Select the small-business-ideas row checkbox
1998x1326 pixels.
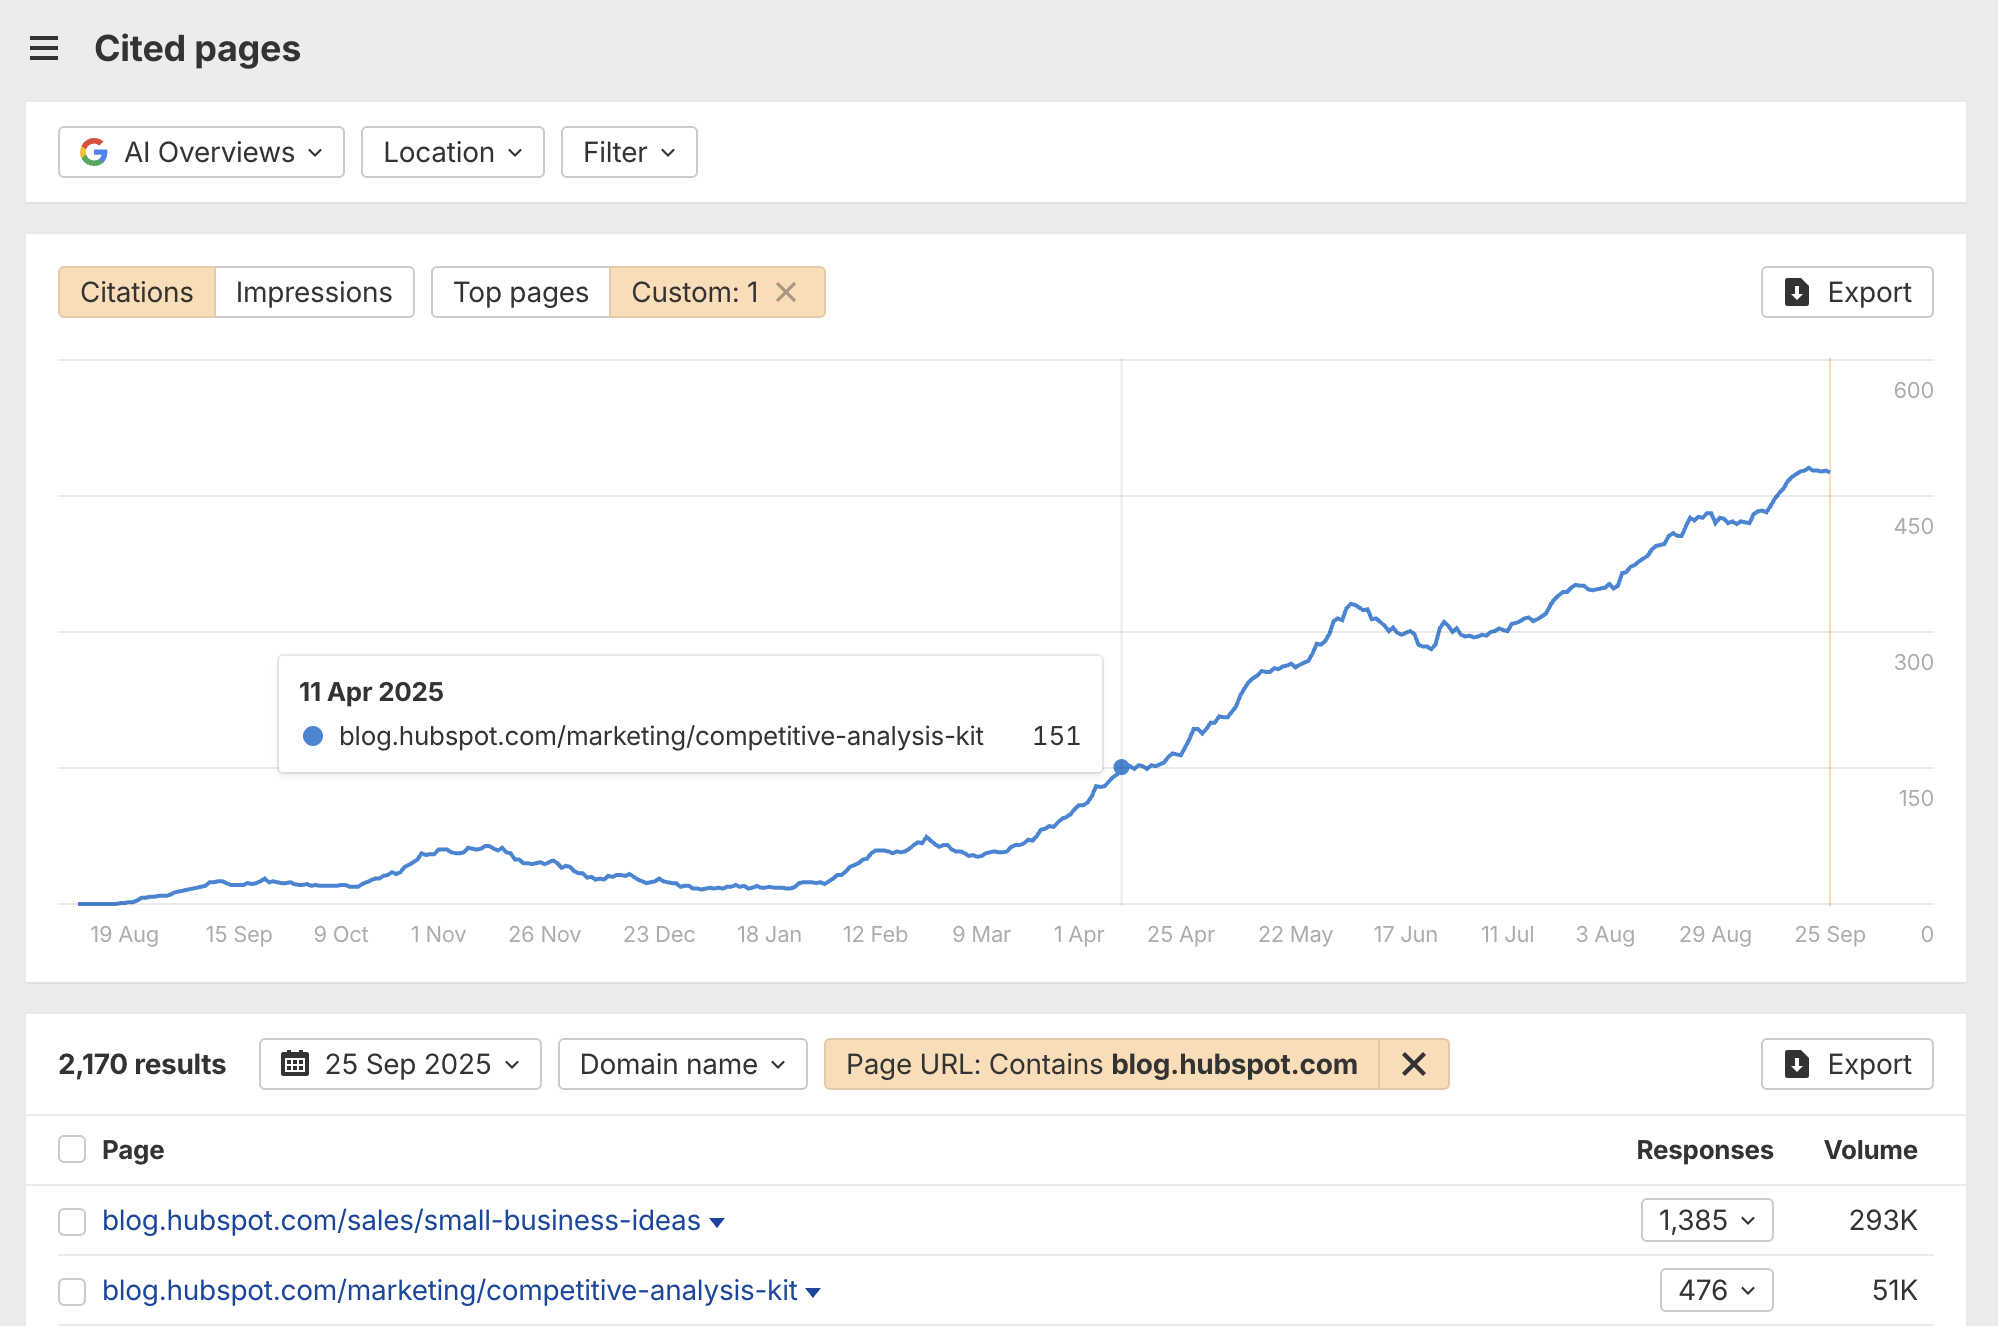pos(72,1221)
